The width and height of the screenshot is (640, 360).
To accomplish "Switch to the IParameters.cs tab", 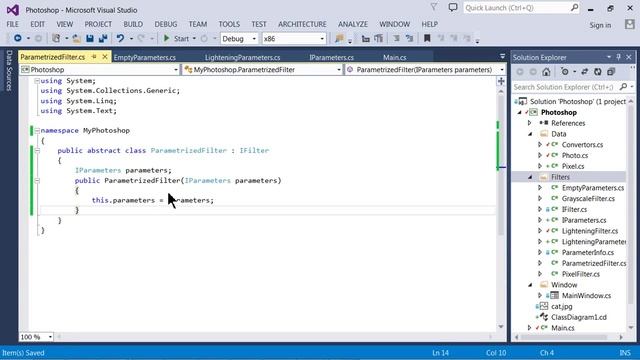I will 331,58.
